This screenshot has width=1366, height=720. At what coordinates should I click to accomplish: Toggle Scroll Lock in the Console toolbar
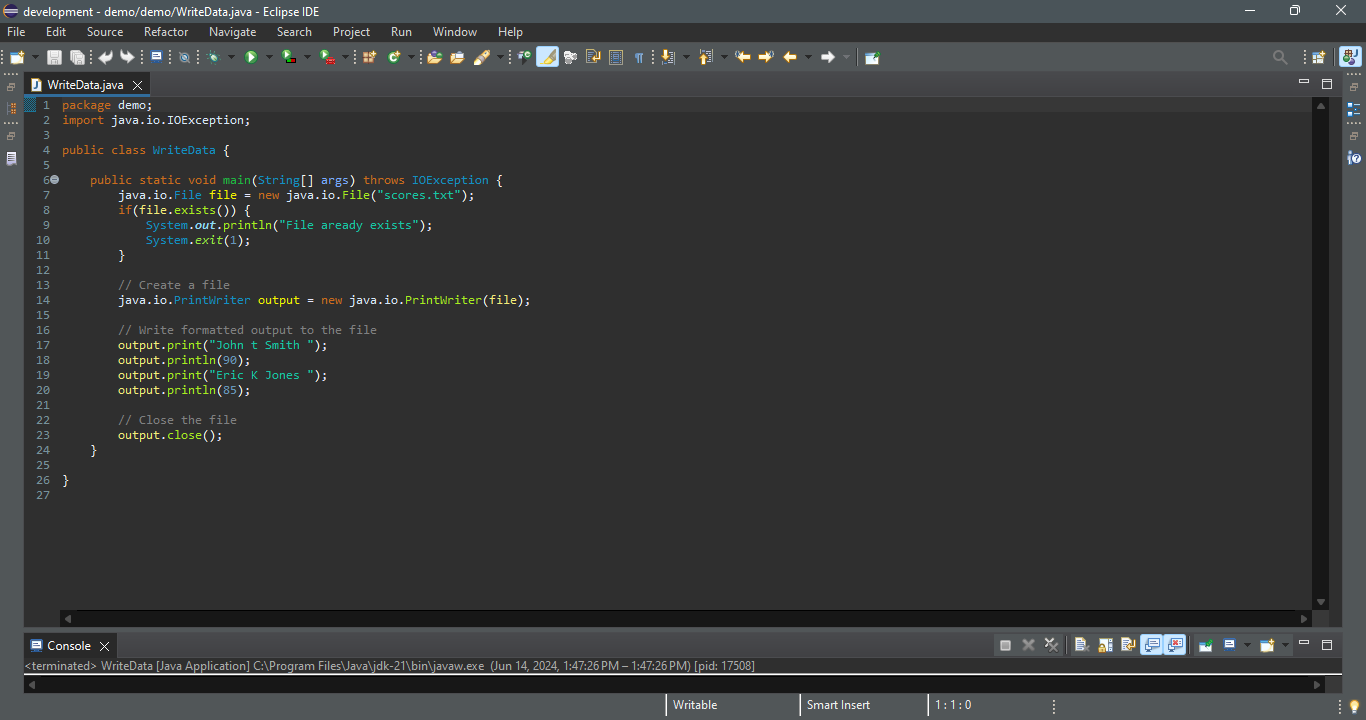[1105, 645]
